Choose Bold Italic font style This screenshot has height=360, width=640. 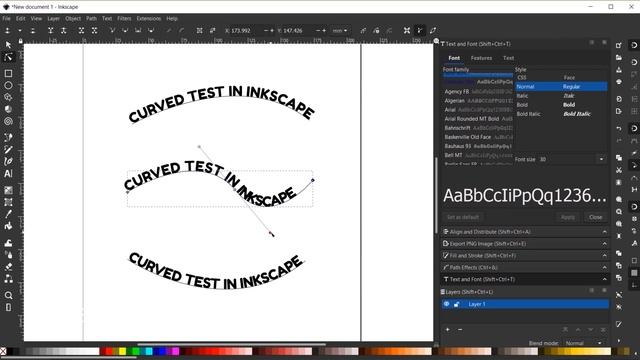pyautogui.click(x=561, y=114)
